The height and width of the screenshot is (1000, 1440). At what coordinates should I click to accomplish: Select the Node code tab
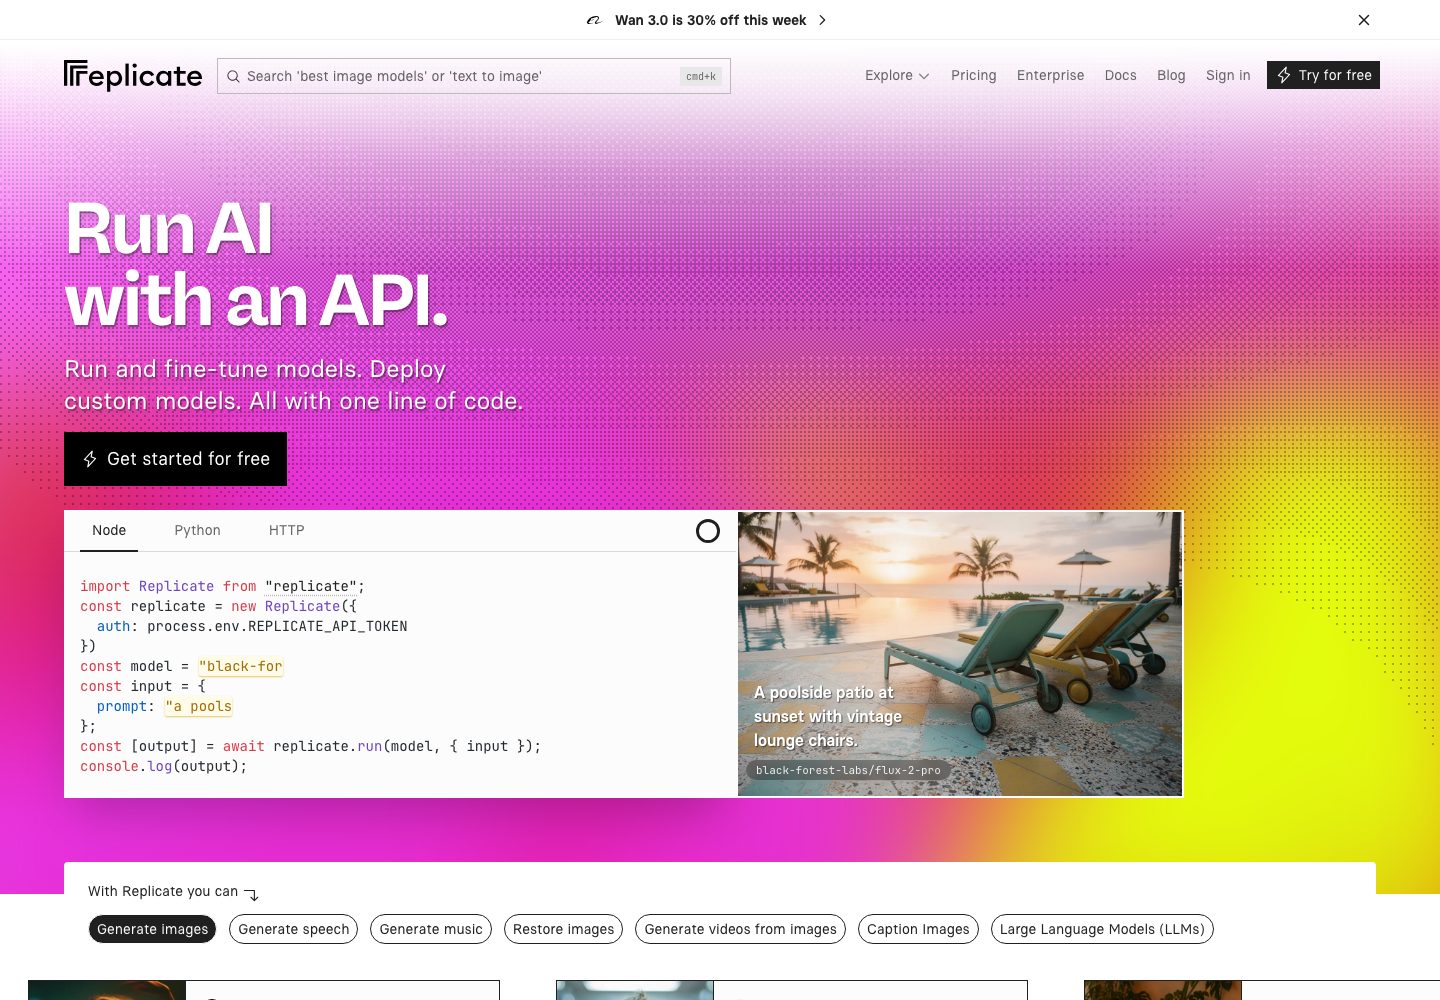tap(109, 531)
